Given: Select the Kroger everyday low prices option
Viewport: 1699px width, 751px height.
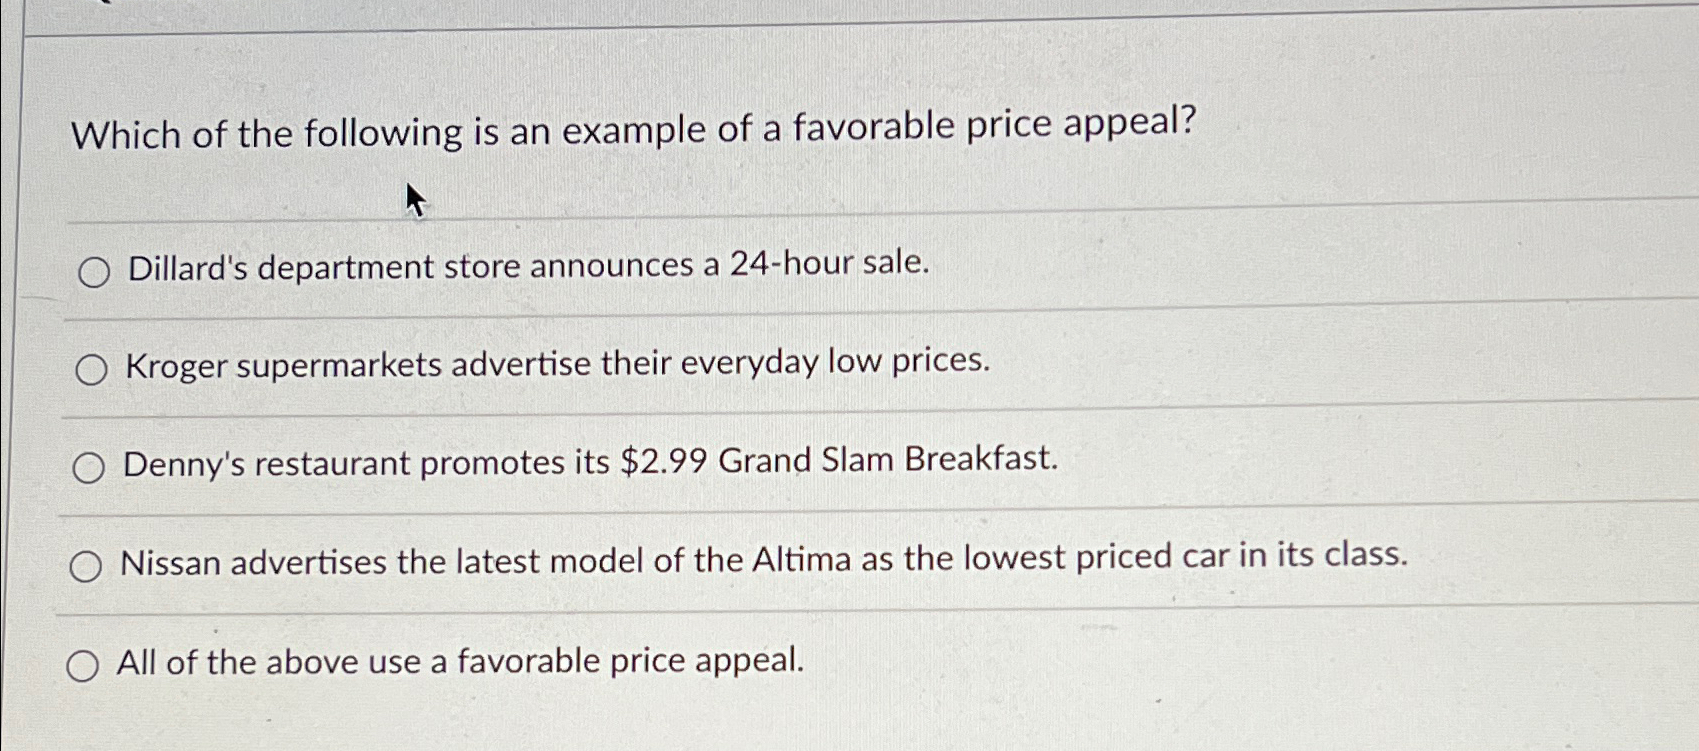Looking at the screenshot, I should 93,368.
